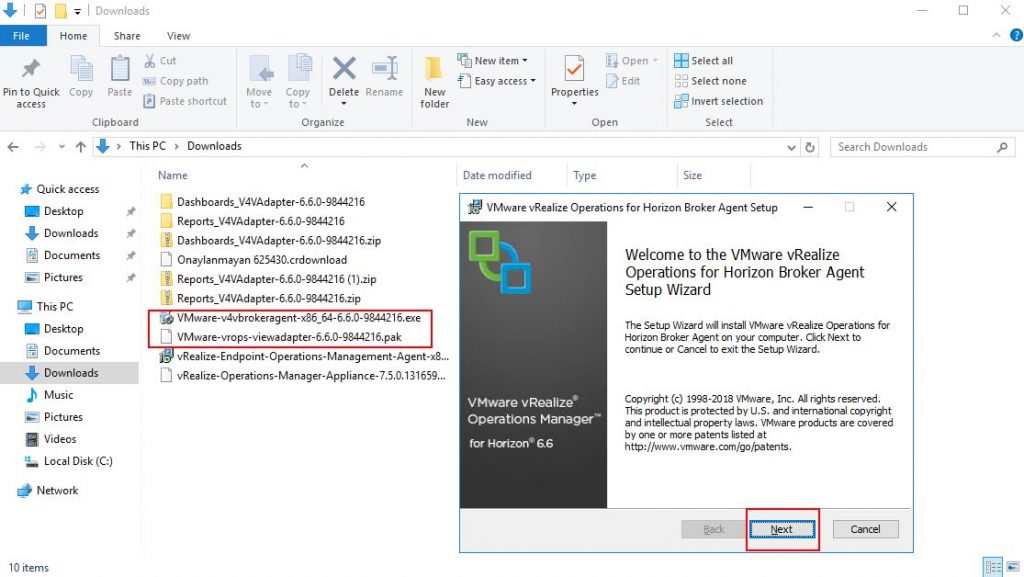Click the New folder quick access toolbar icon
Image resolution: width=1024 pixels, height=577 pixels.
61,11
